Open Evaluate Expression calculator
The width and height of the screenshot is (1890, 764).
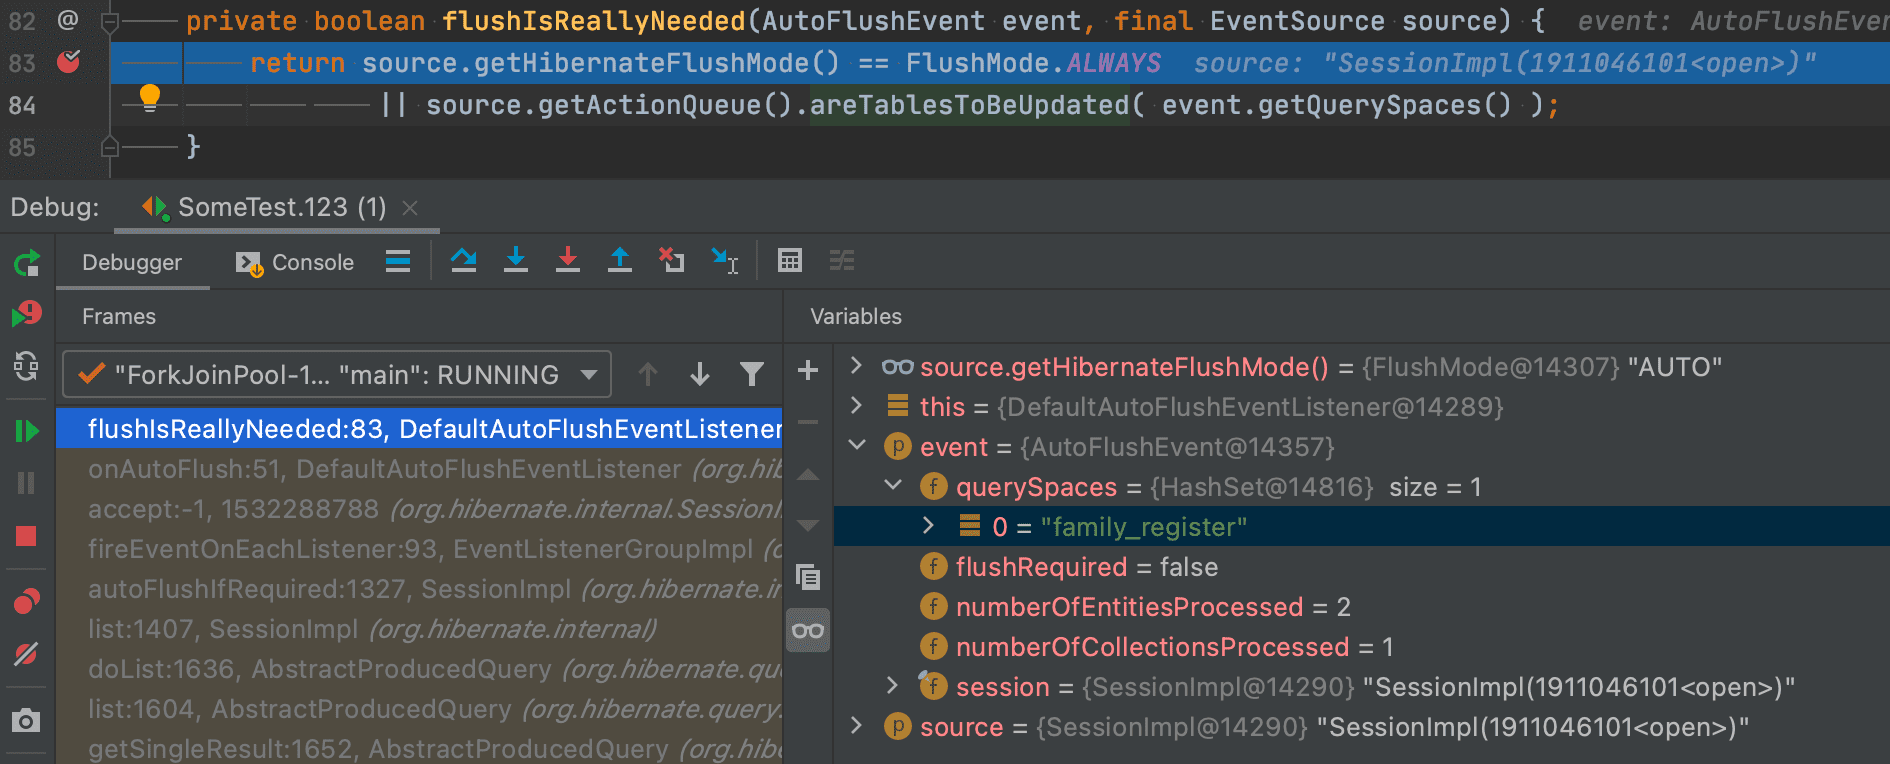pos(790,261)
